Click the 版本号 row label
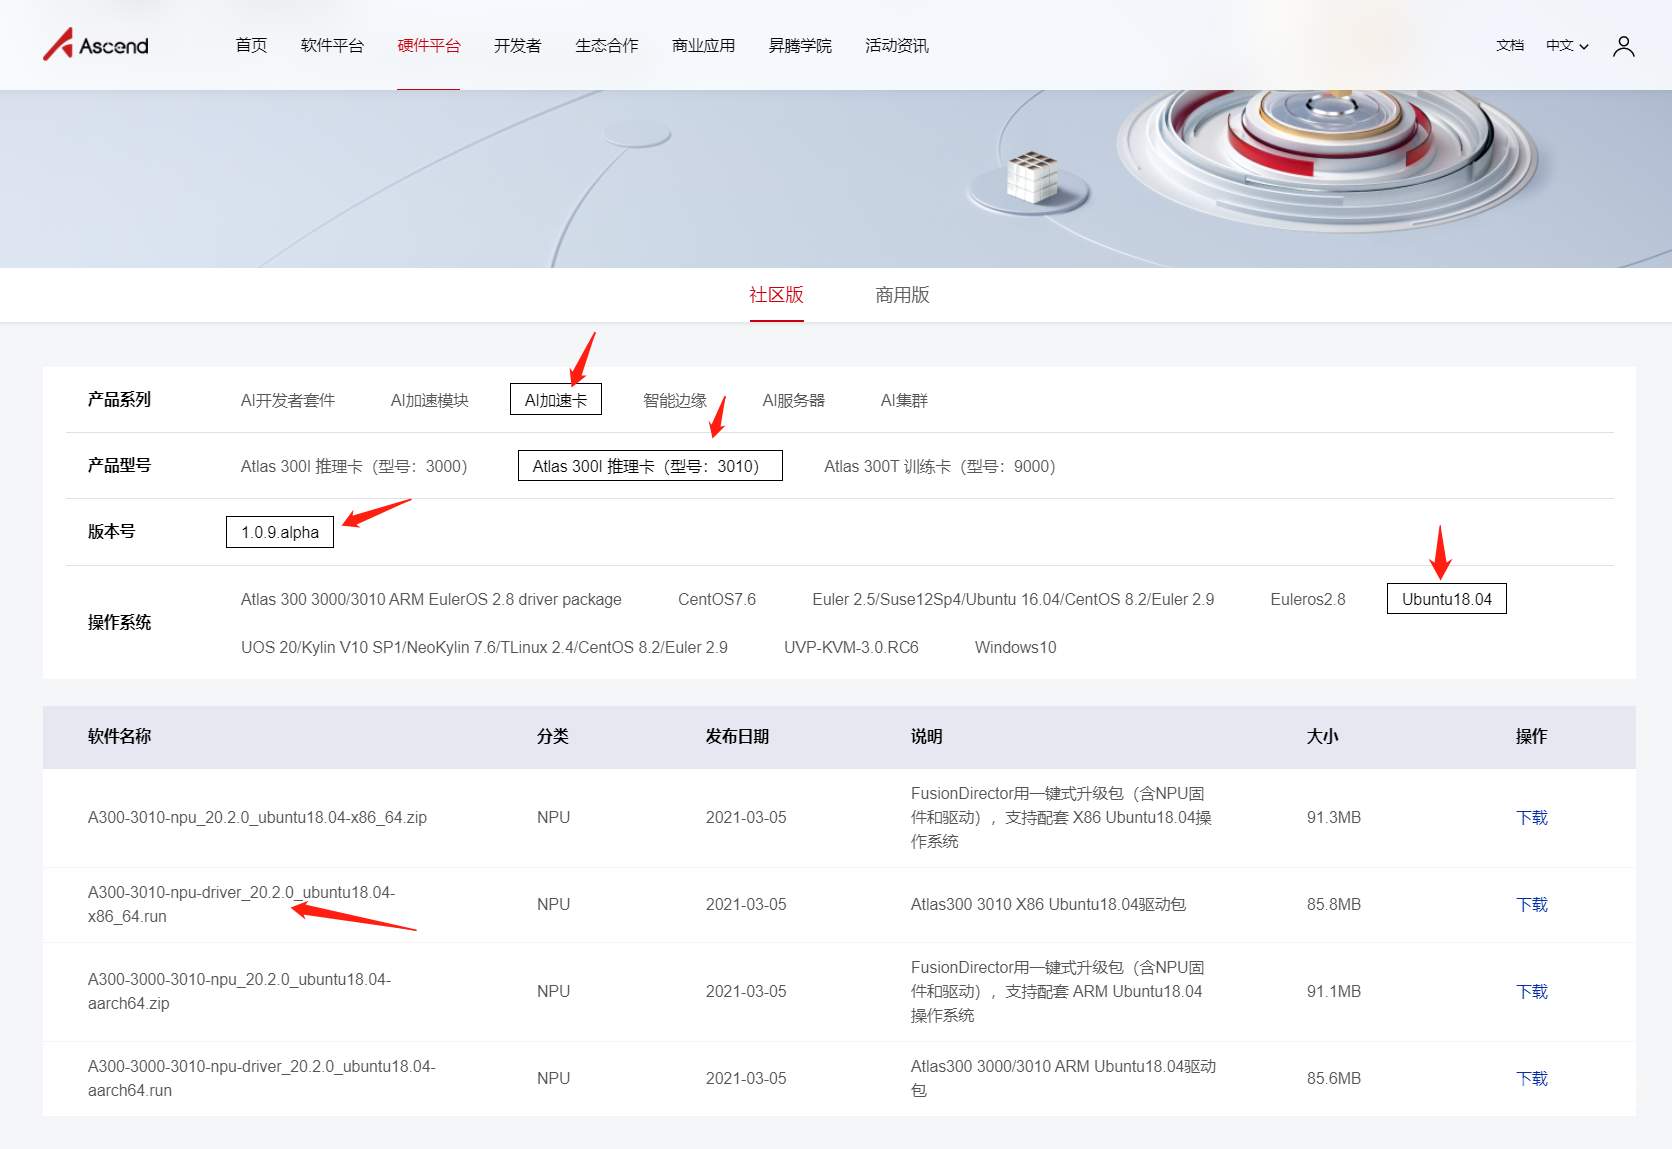Viewport: 1672px width, 1149px height. click(111, 531)
